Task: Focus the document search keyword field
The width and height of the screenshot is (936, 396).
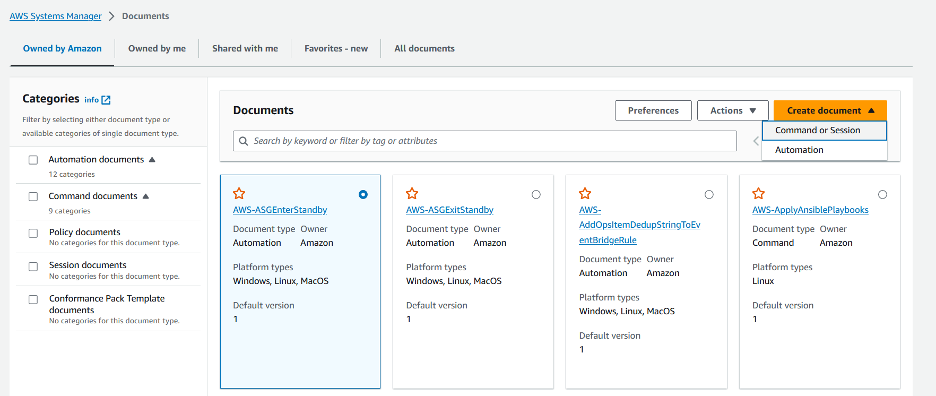Action: pyautogui.click(x=484, y=142)
